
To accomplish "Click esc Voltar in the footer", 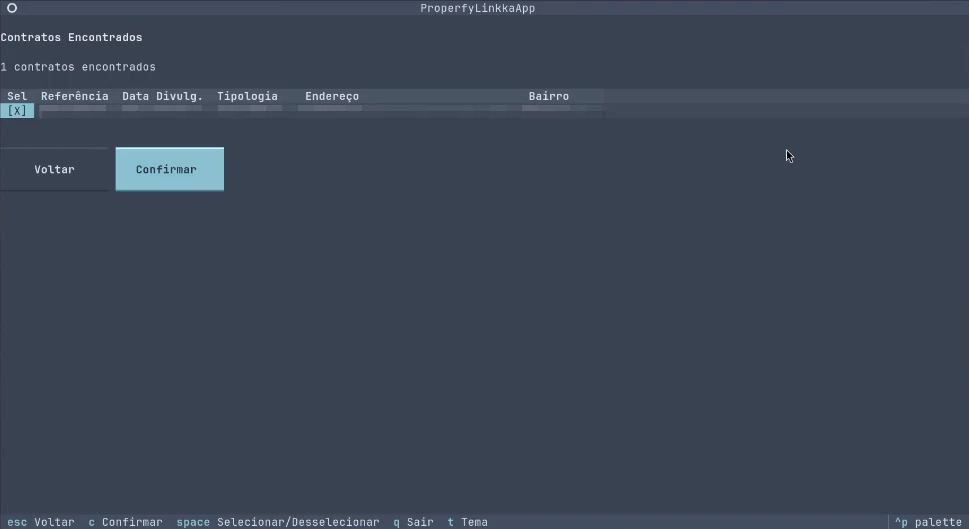I will [x=41, y=522].
